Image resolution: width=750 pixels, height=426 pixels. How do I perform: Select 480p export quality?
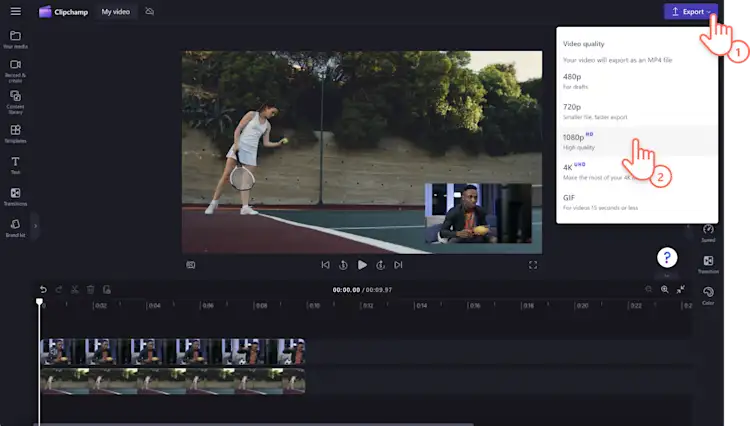point(637,81)
